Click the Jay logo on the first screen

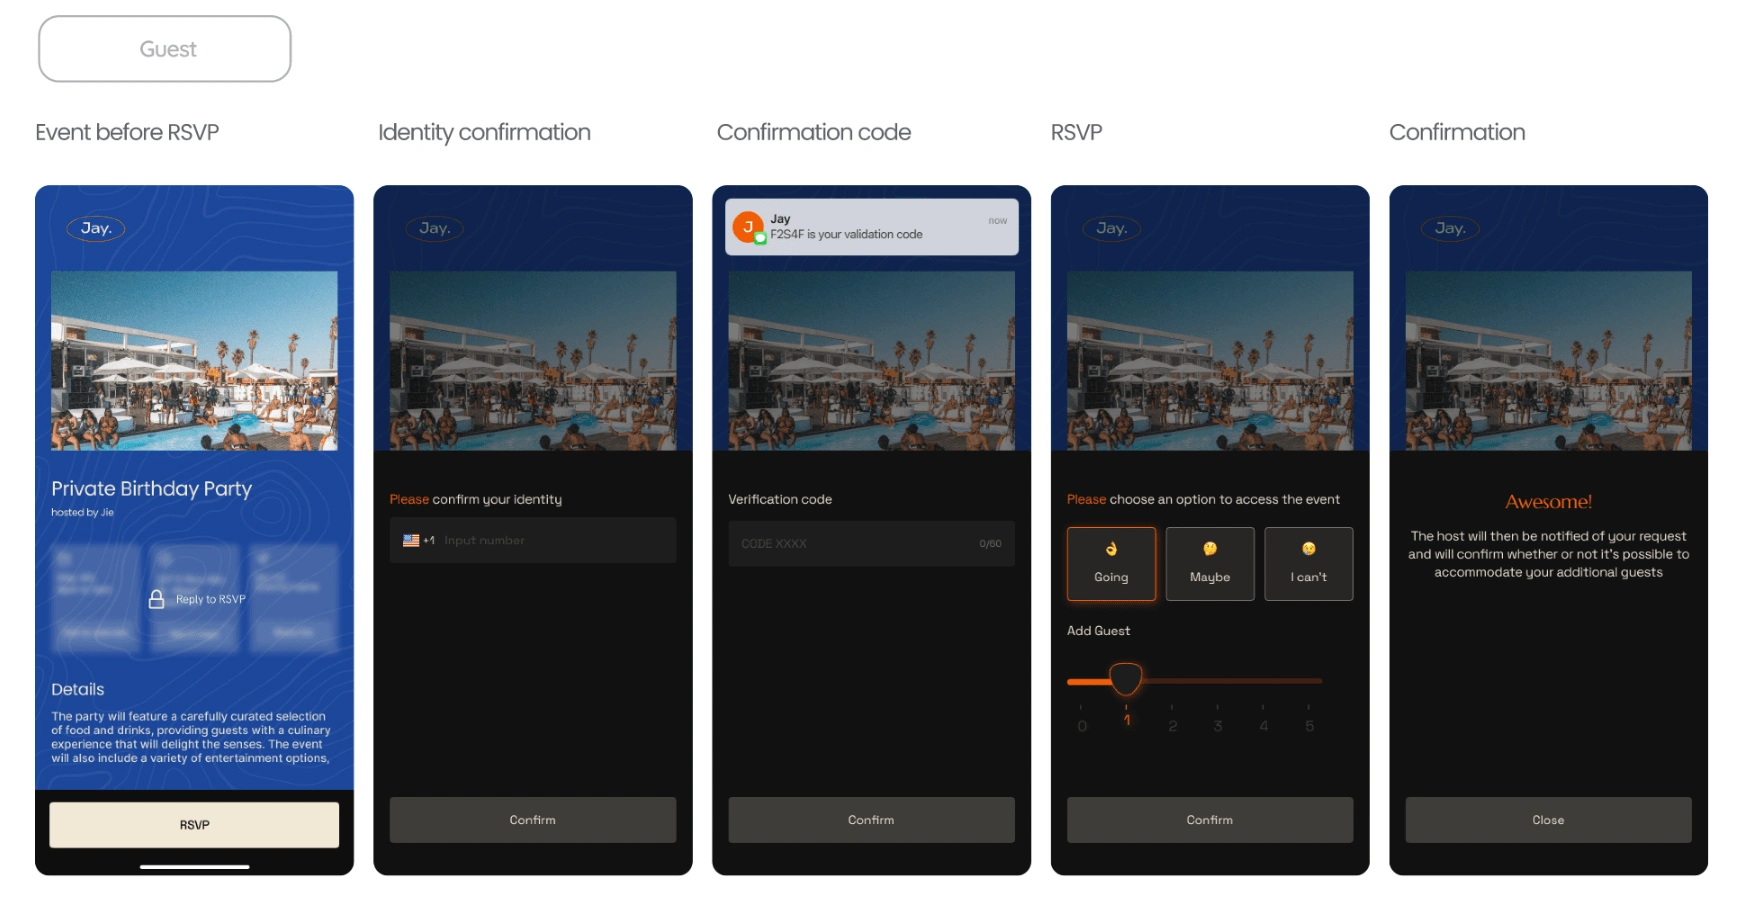click(96, 228)
